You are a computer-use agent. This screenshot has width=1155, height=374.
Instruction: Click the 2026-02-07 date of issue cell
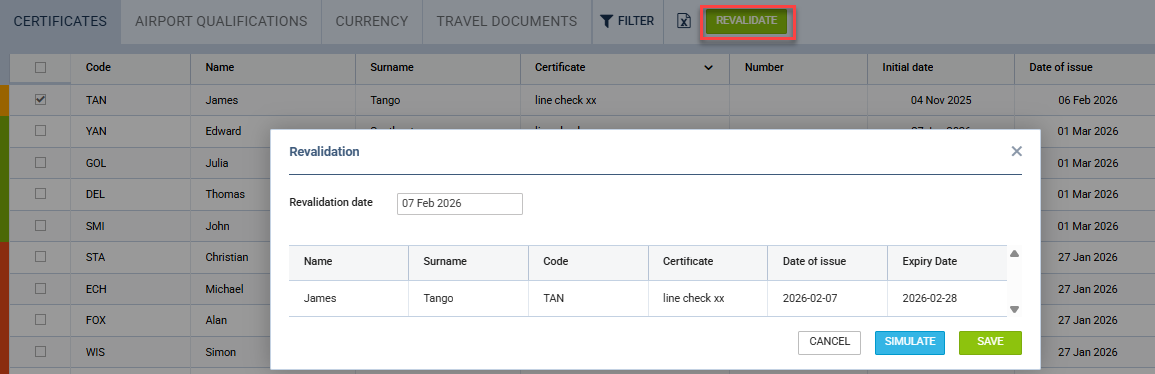809,298
